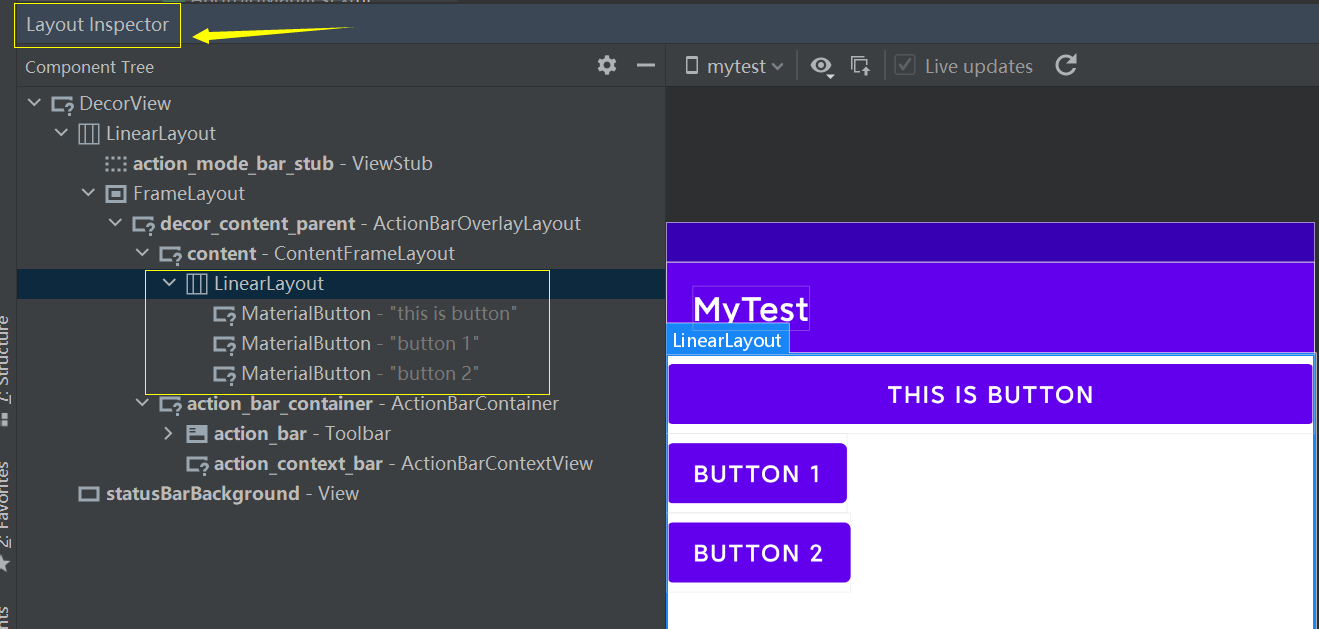Collapse the selected LinearLayout node
Viewport: 1319px width, 629px height.
click(x=170, y=283)
